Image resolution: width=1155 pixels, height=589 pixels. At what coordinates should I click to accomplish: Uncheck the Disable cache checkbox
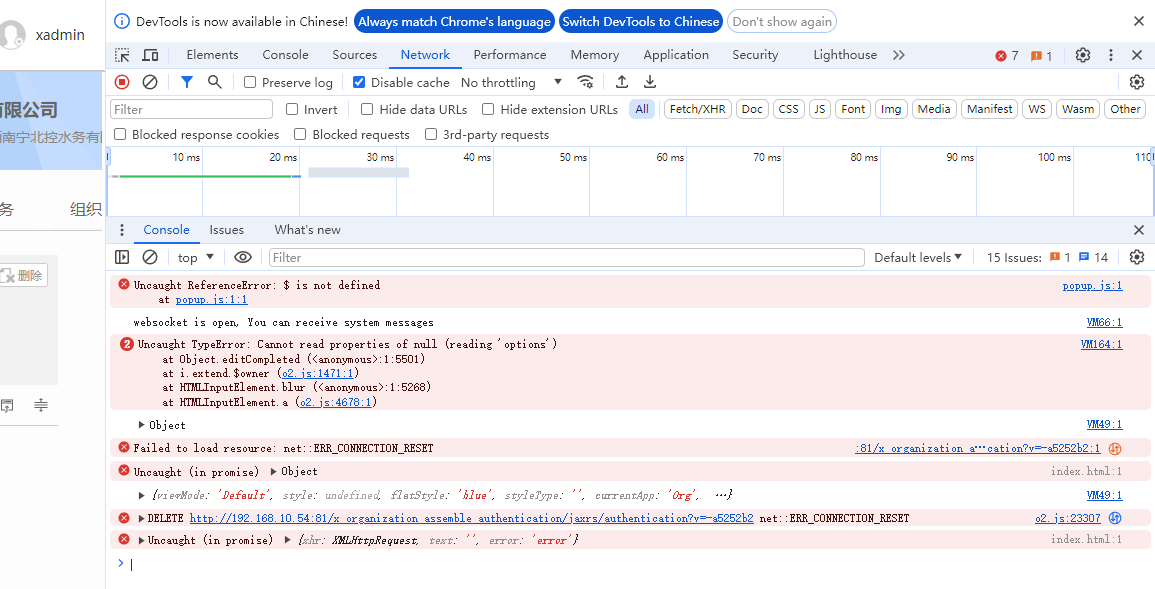[x=360, y=83]
